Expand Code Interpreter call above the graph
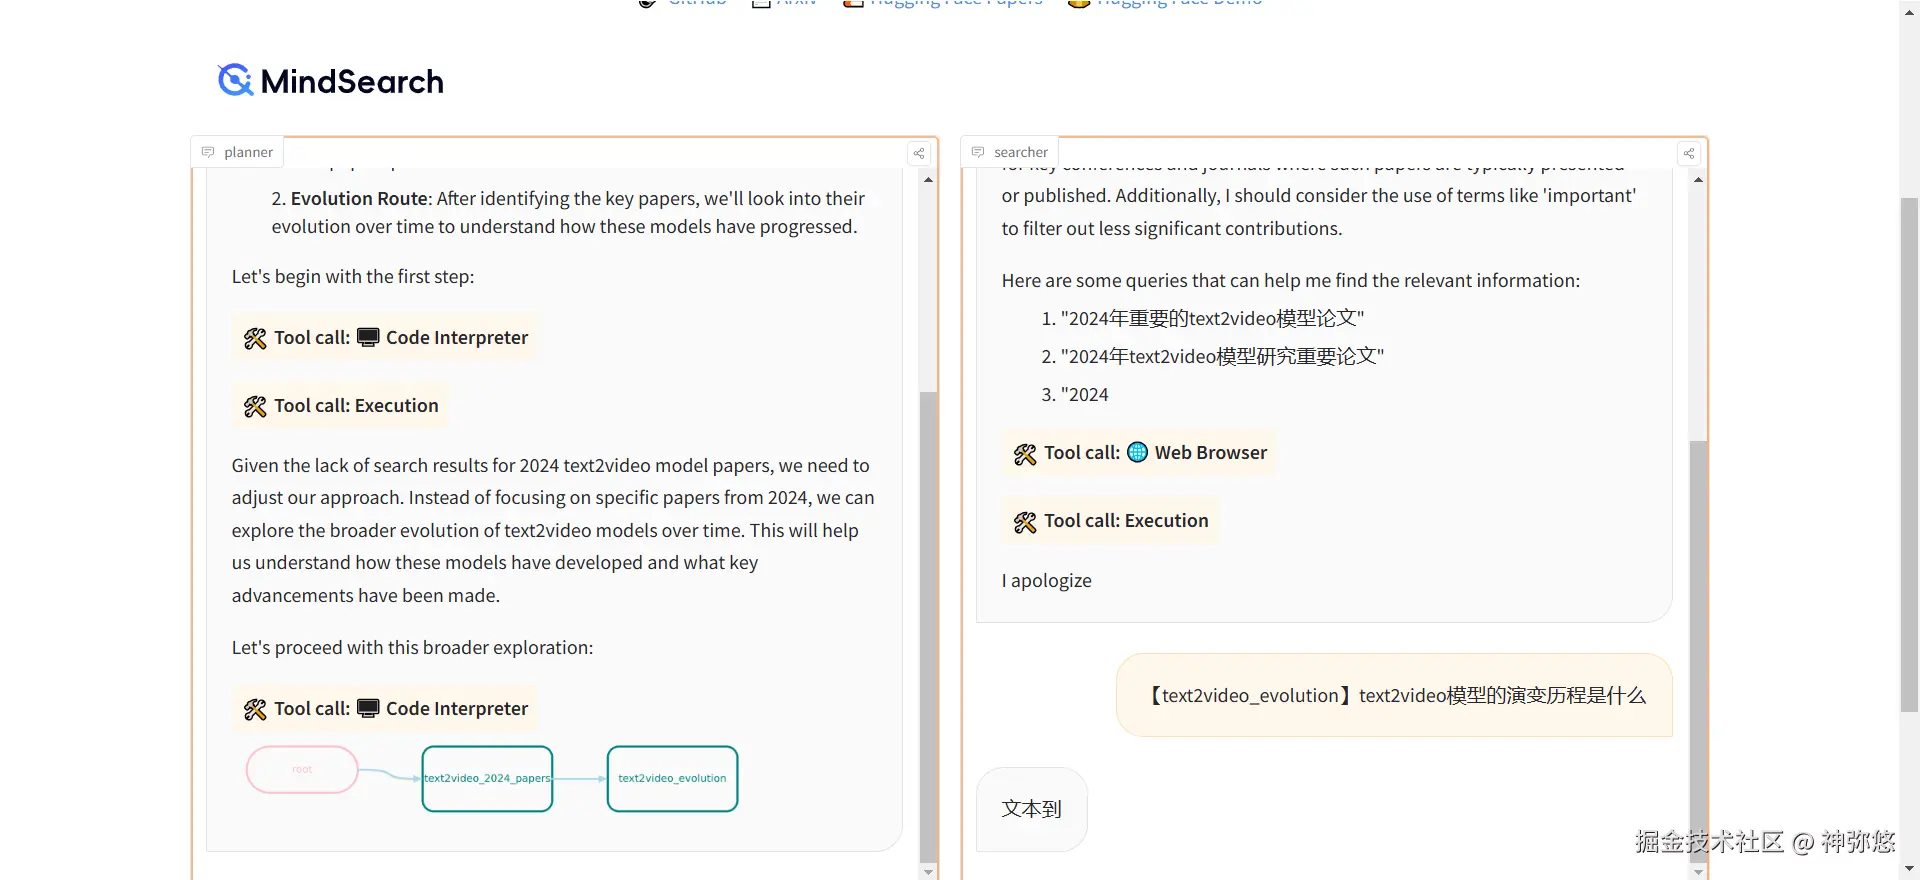 (x=385, y=709)
